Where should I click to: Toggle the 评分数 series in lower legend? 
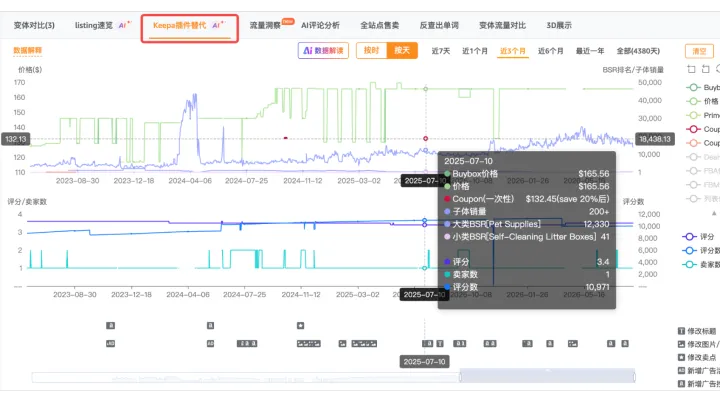tap(701, 251)
